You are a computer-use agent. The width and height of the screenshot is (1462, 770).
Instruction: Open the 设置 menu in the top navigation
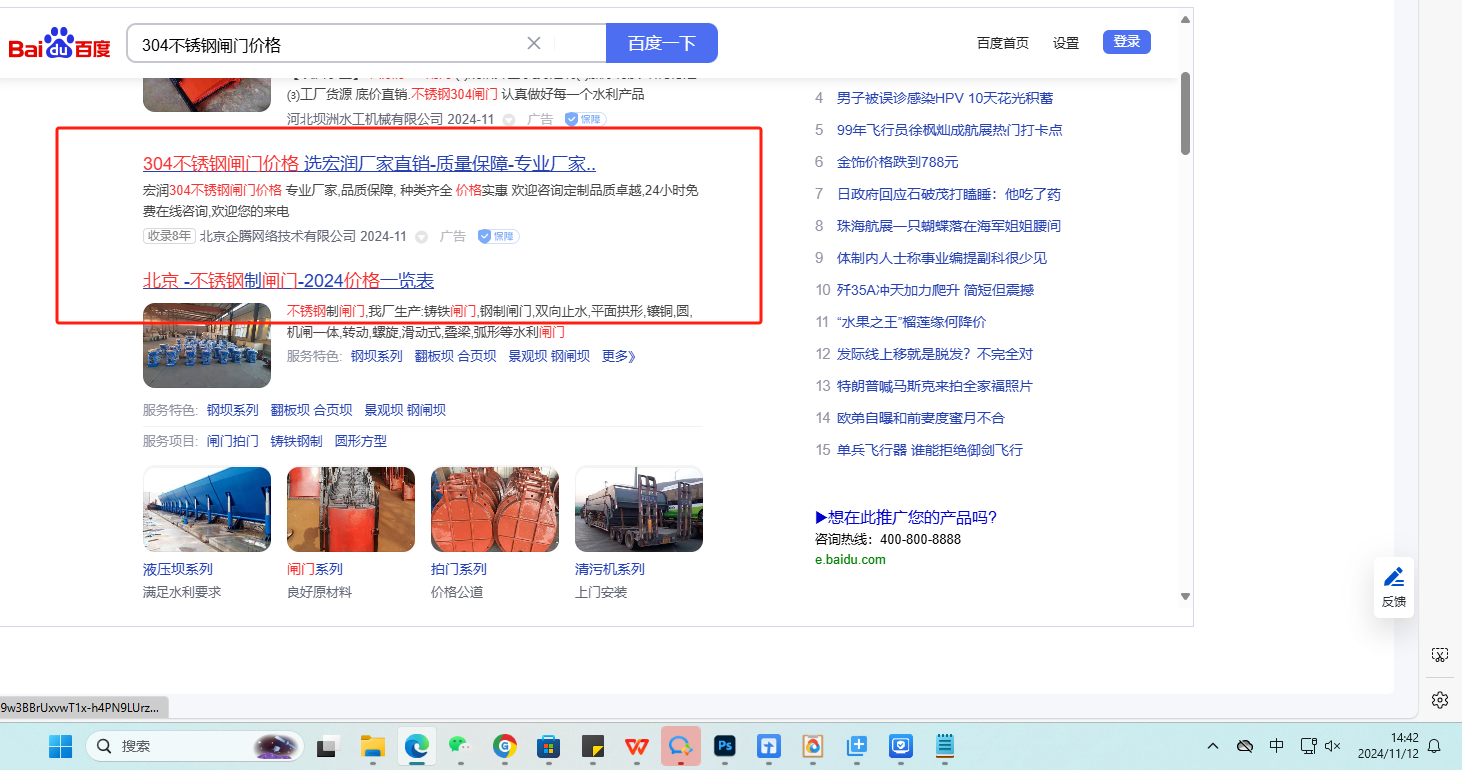(1066, 43)
